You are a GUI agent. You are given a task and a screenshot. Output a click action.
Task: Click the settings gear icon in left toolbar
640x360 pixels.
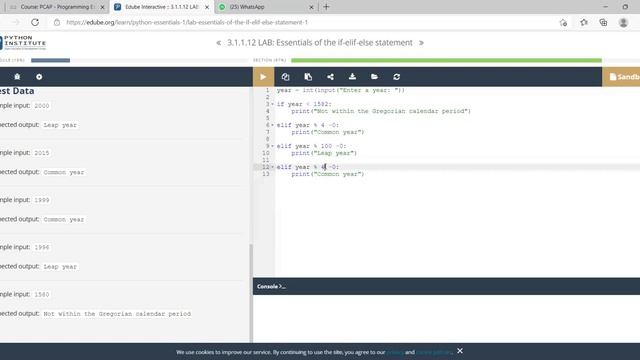point(39,77)
